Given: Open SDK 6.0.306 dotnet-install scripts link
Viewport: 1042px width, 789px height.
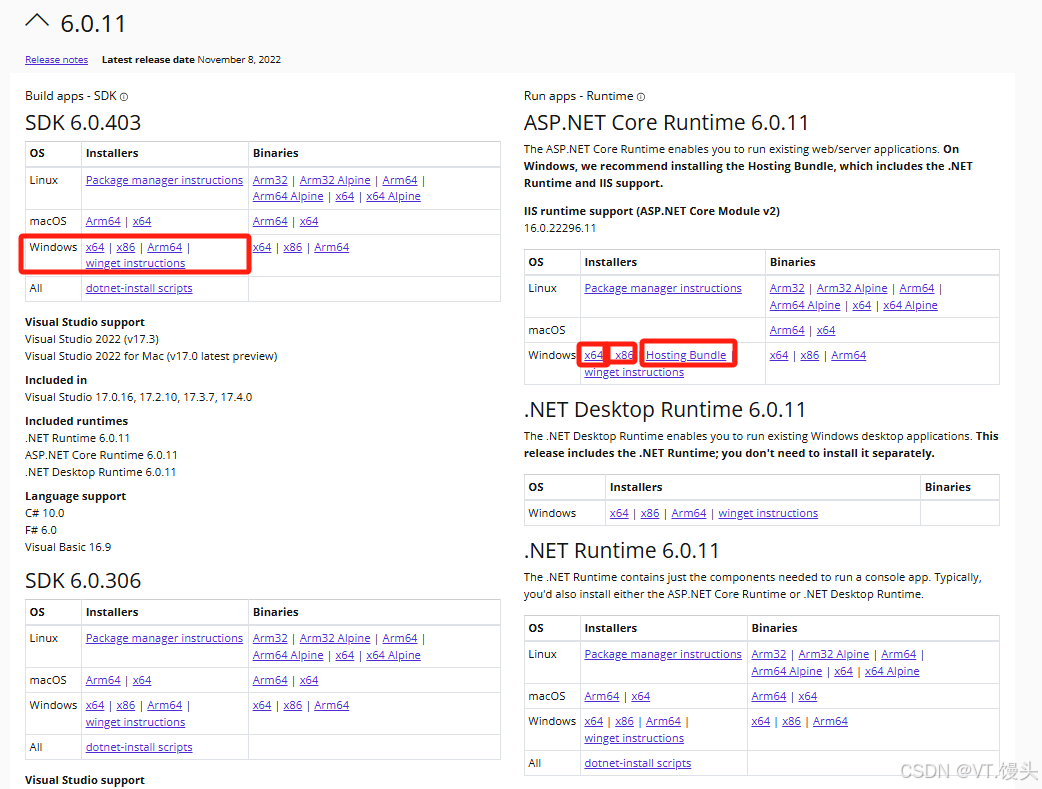Looking at the screenshot, I should click(x=139, y=748).
